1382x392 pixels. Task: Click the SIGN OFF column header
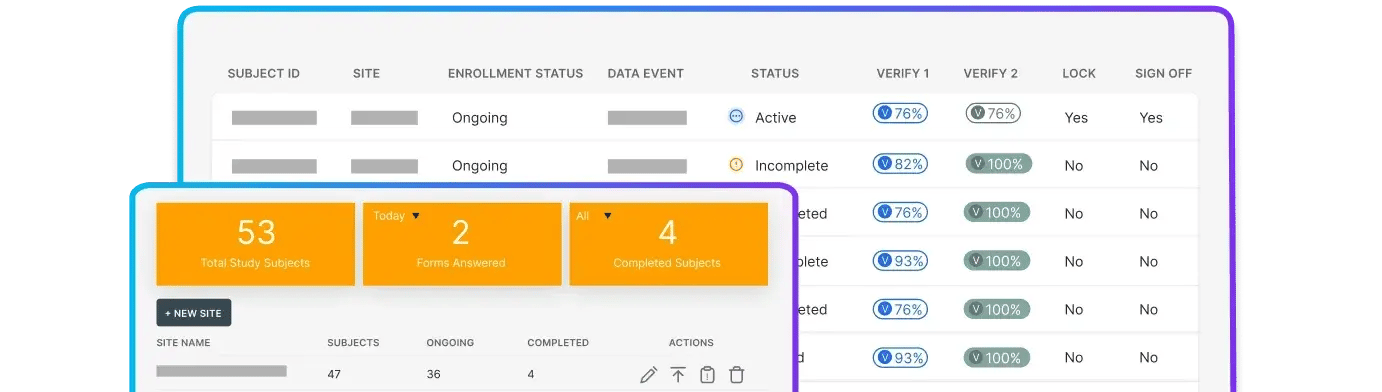pos(1163,73)
